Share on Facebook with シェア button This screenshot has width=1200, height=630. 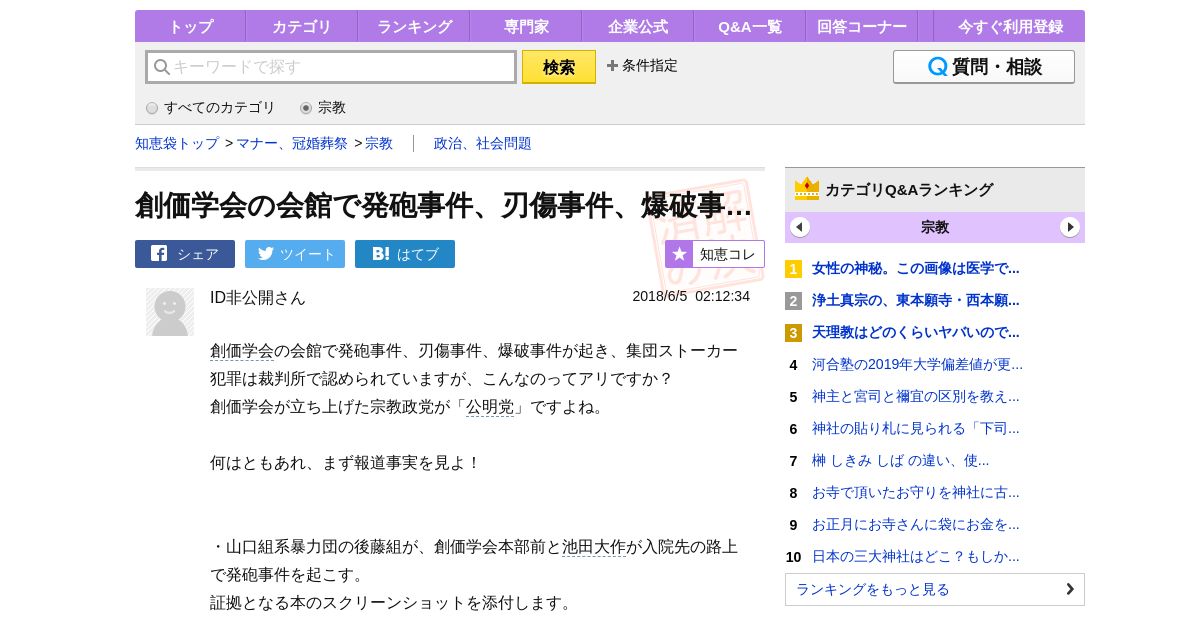click(x=185, y=254)
